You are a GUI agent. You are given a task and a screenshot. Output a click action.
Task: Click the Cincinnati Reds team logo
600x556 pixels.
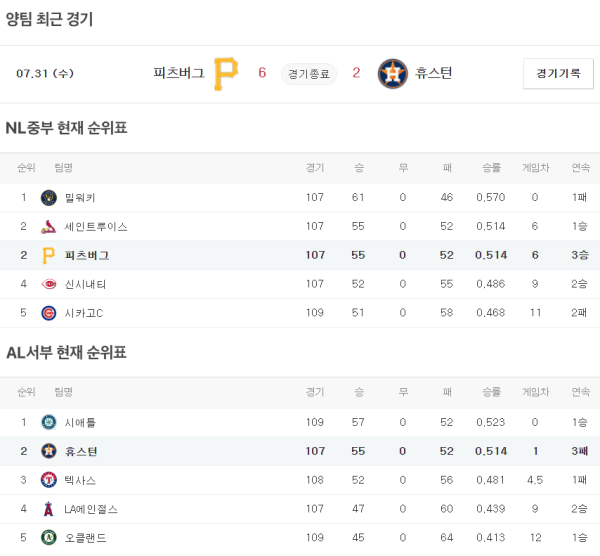(49, 285)
